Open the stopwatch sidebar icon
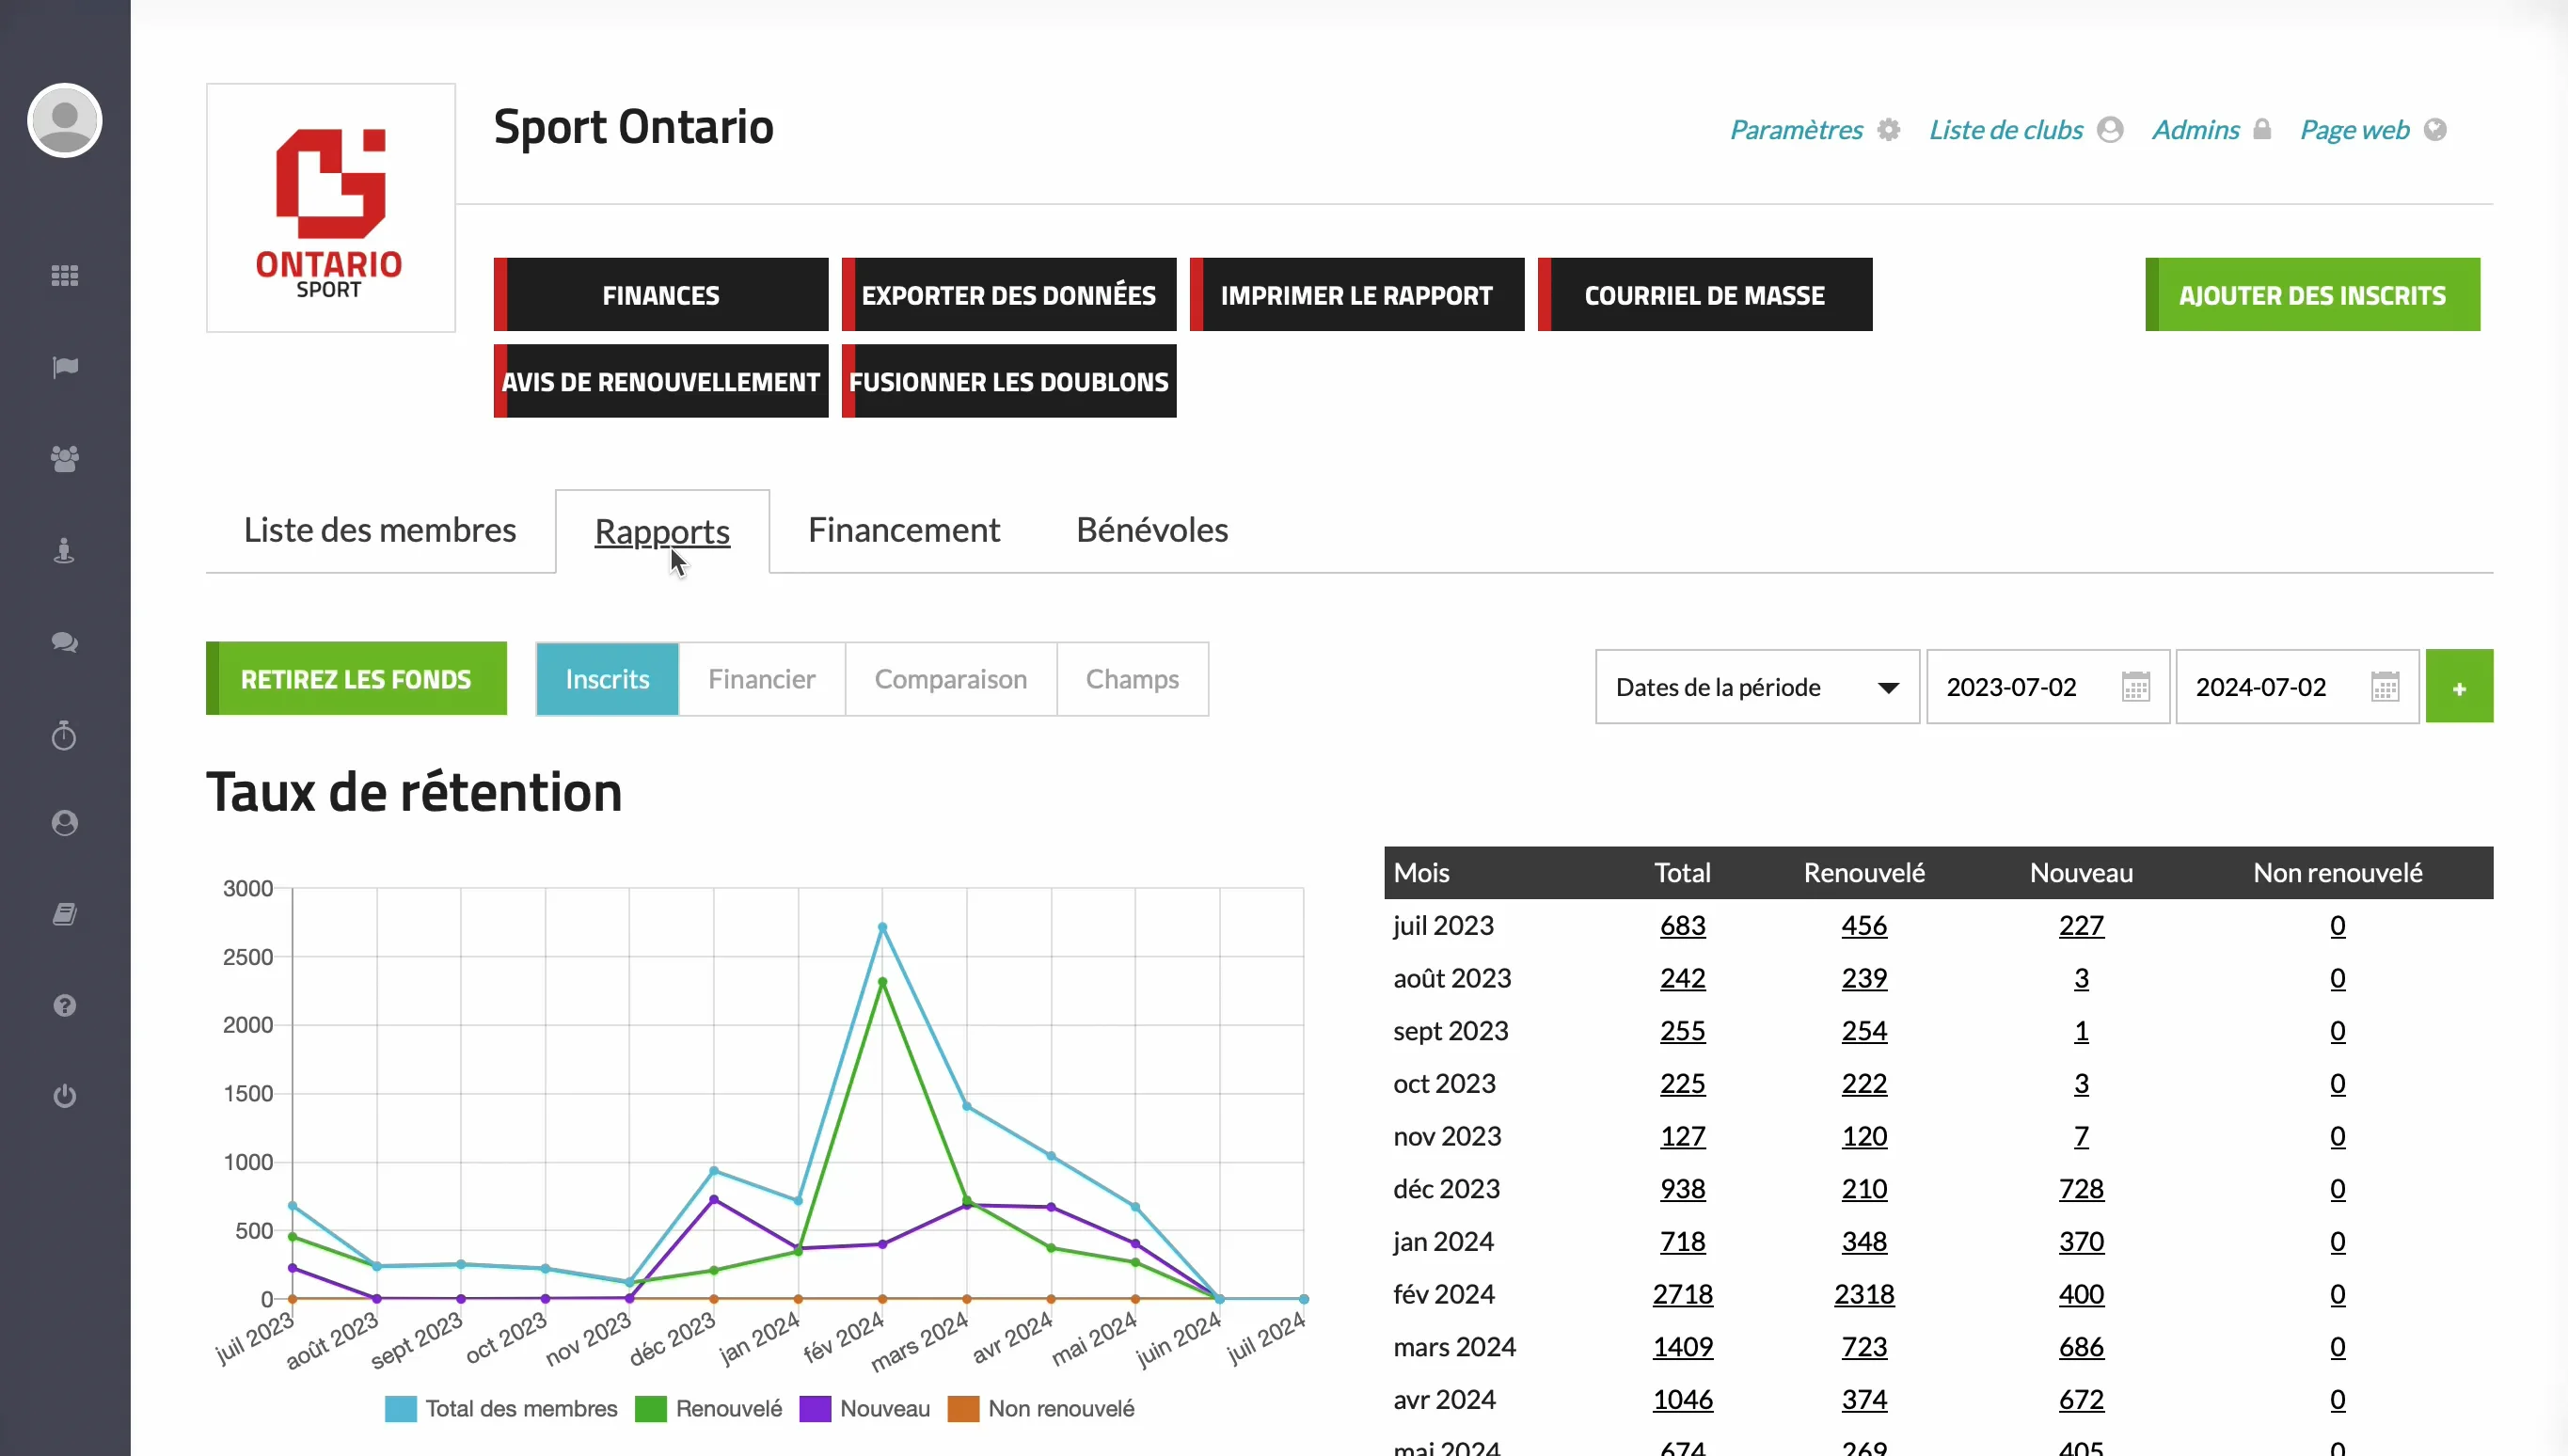Image resolution: width=2568 pixels, height=1456 pixels. click(64, 736)
